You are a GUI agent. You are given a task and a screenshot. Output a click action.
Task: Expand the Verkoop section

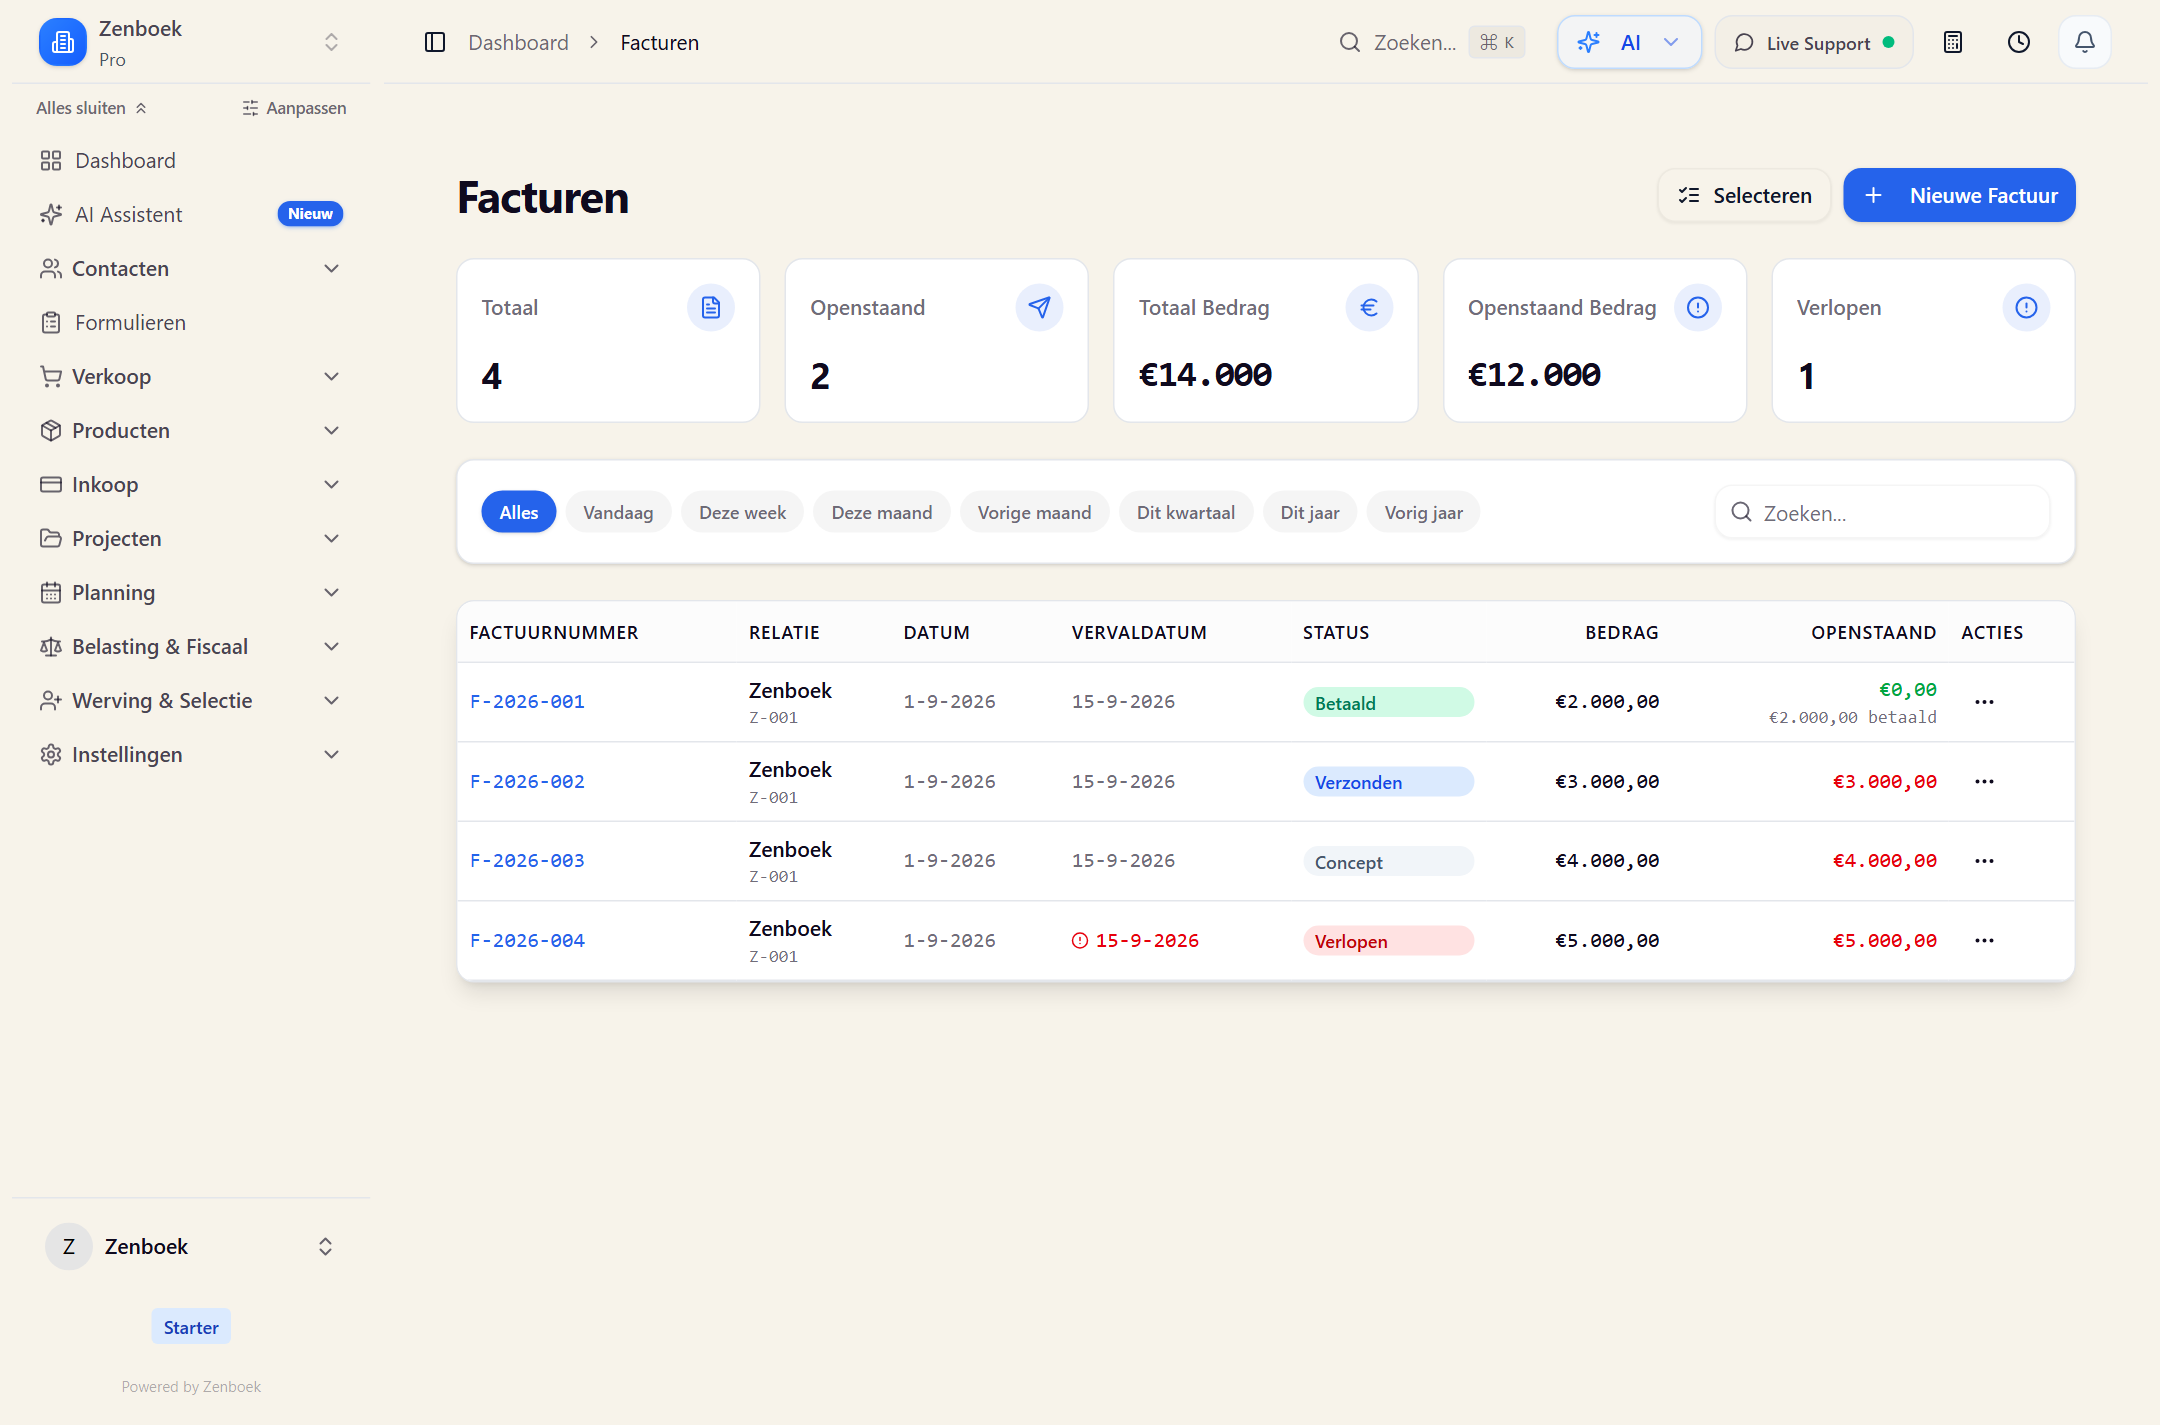coord(191,376)
